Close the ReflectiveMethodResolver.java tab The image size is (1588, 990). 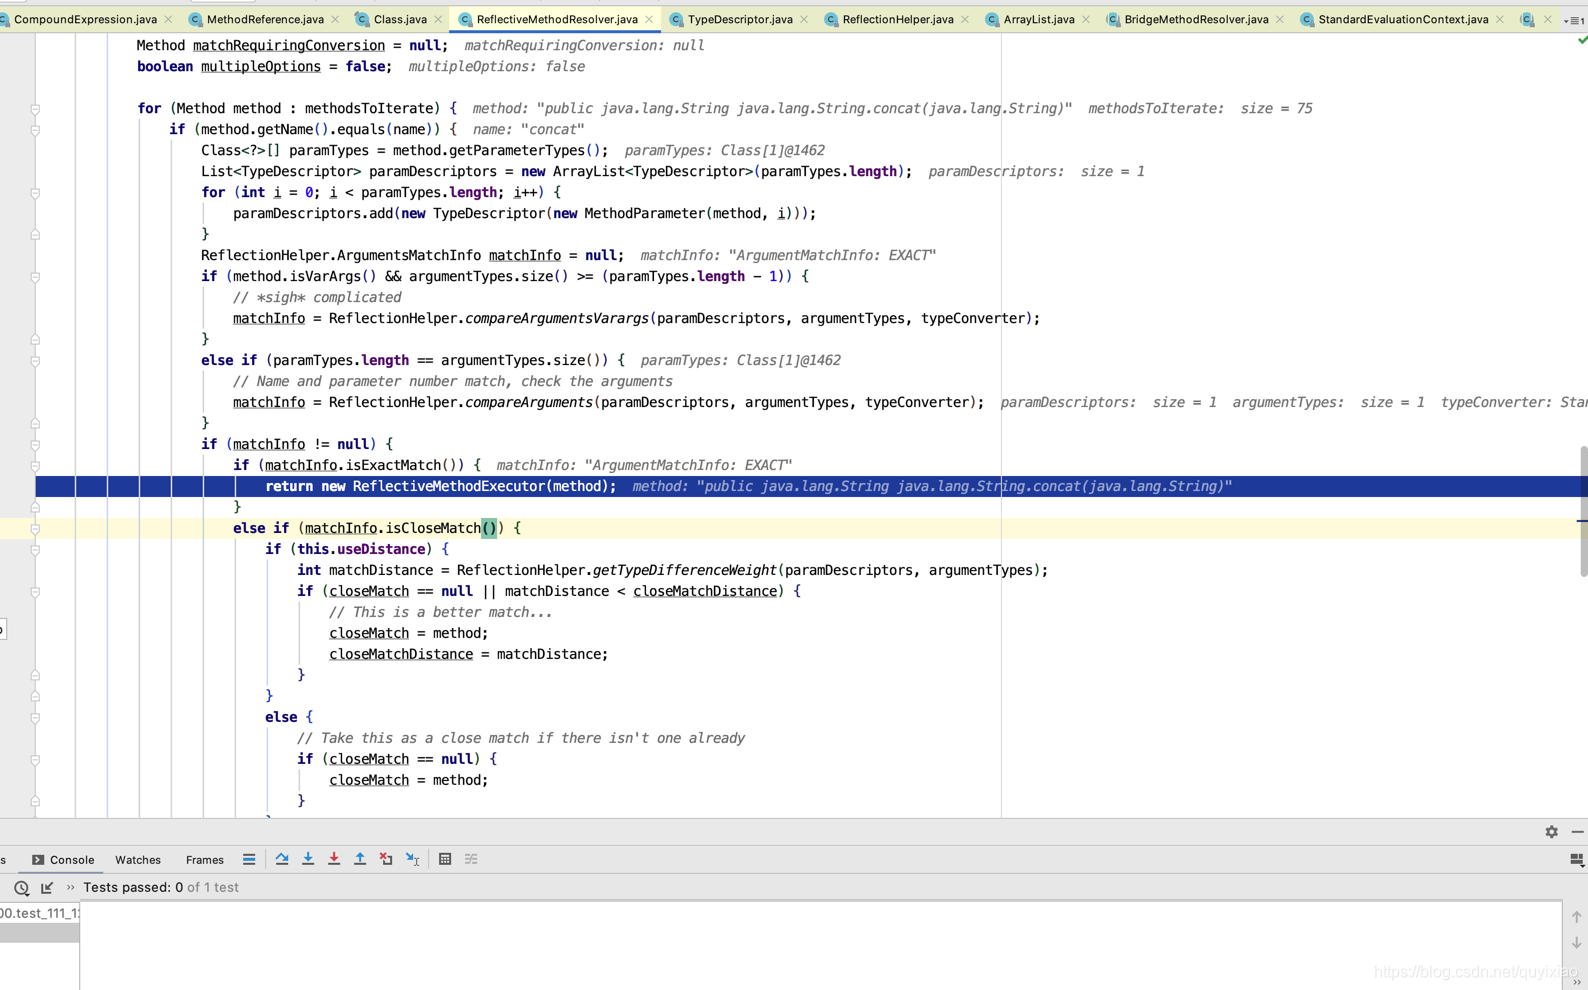pyautogui.click(x=649, y=20)
